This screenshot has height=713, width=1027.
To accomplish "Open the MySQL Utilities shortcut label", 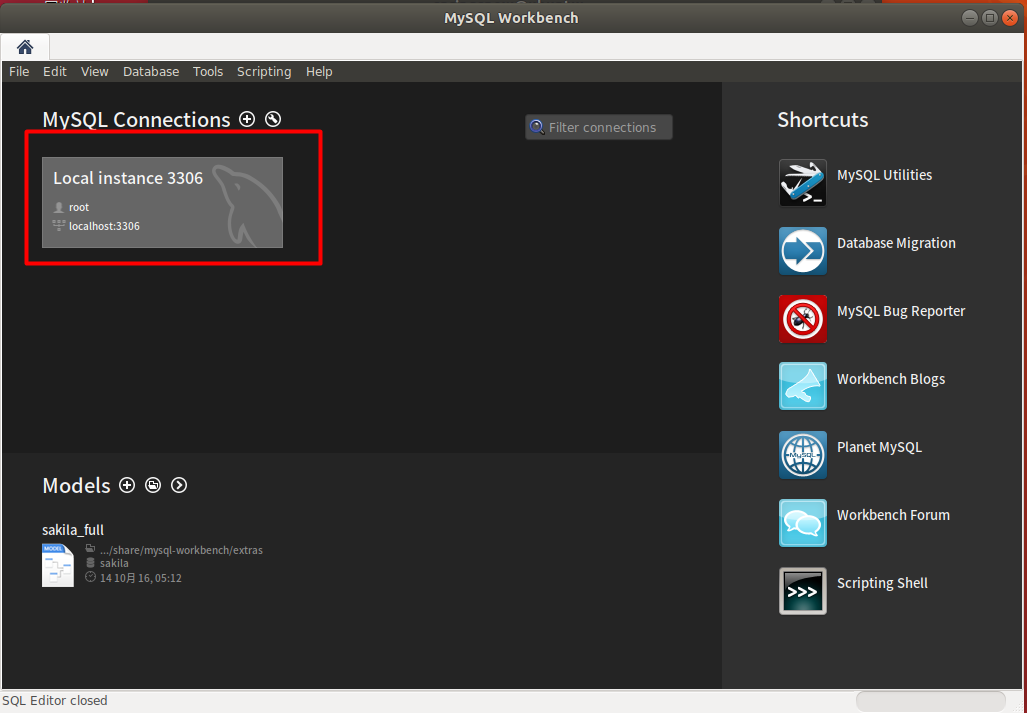I will [884, 175].
